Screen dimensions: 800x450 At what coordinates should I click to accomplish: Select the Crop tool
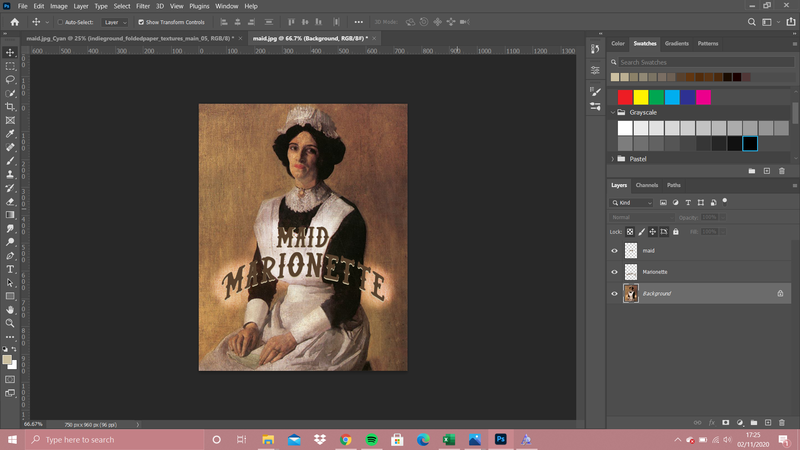coord(10,107)
